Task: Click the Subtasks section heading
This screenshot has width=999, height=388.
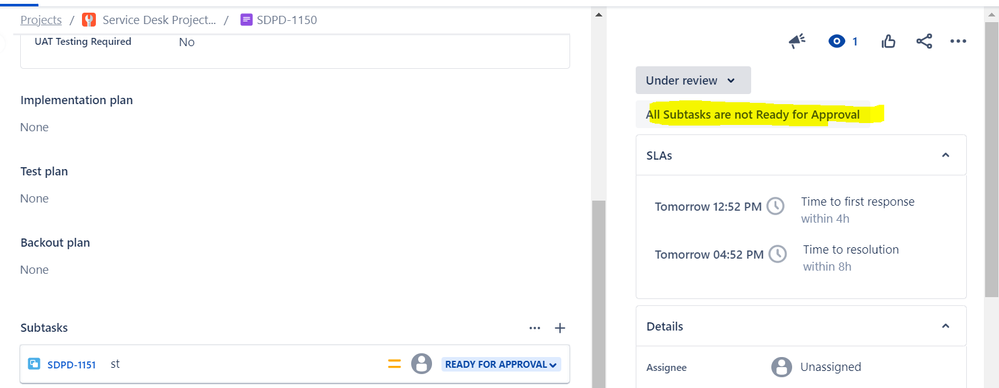Action: [x=44, y=327]
